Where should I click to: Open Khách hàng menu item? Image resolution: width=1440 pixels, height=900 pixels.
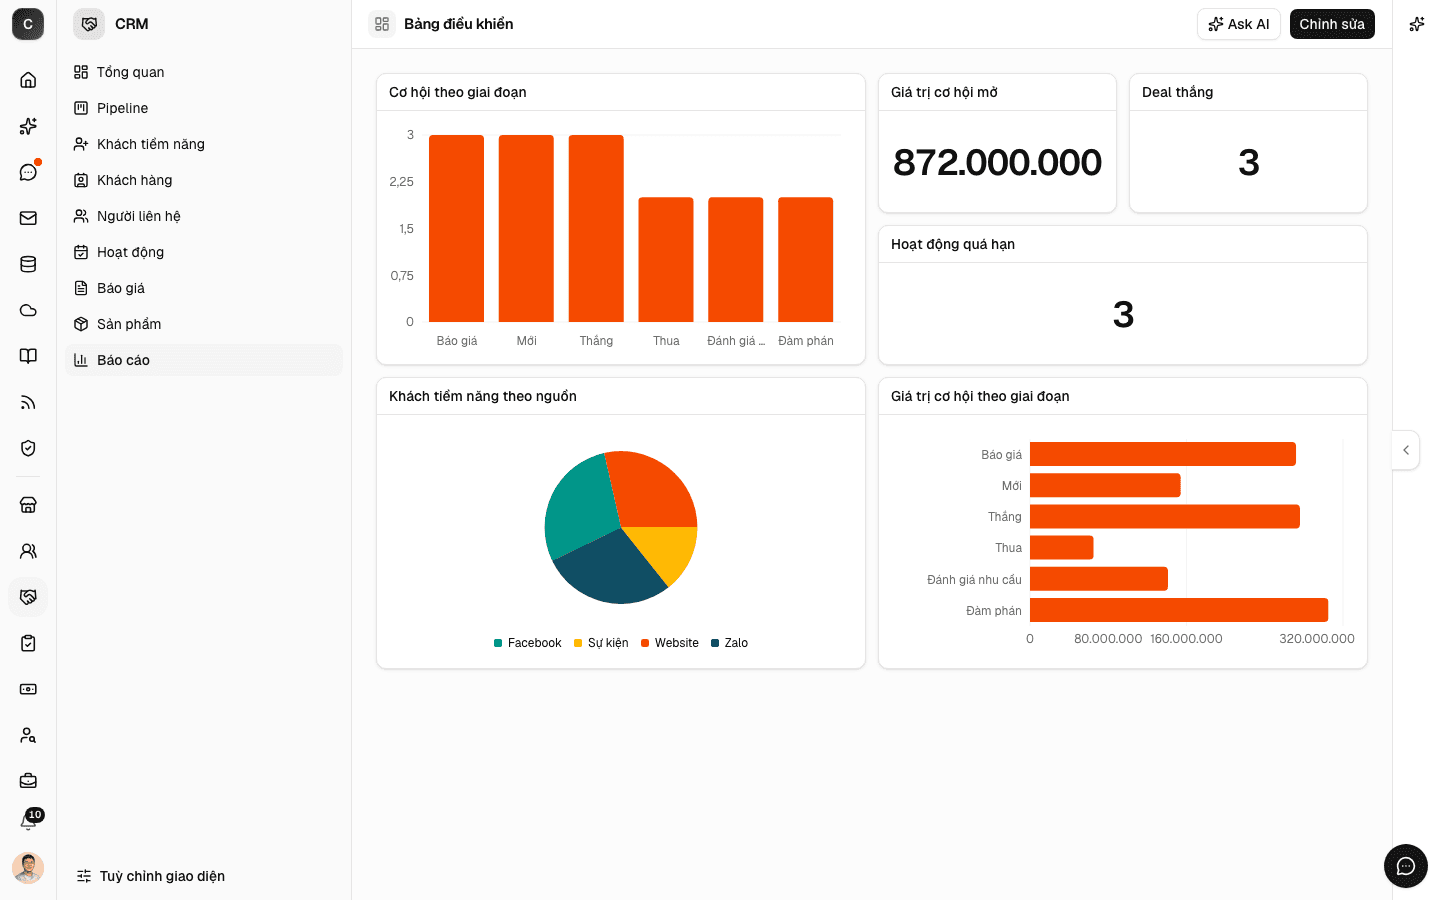click(204, 180)
